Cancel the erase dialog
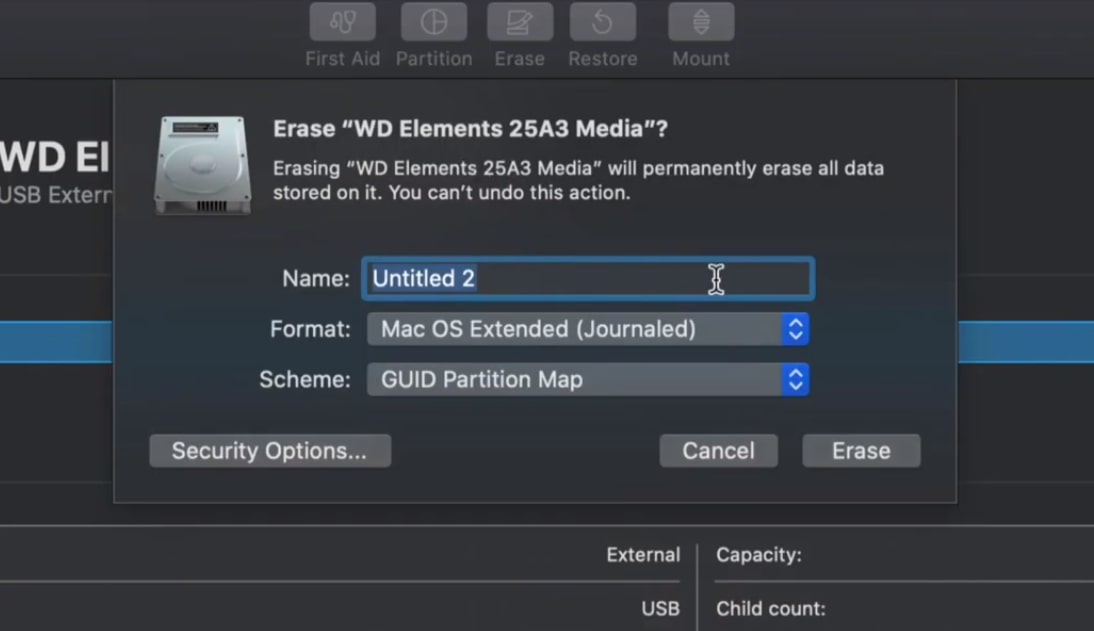Image resolution: width=1094 pixels, height=631 pixels. pyautogui.click(x=718, y=450)
